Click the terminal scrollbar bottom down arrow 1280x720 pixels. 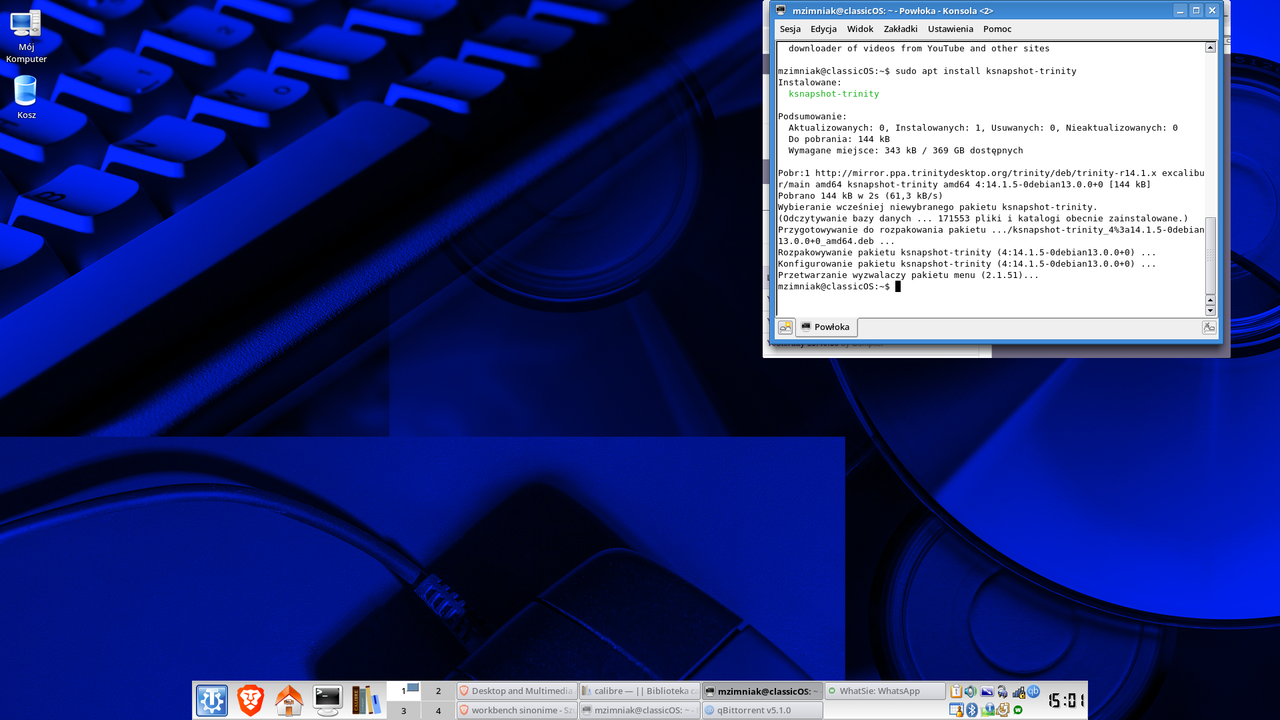pos(1210,309)
